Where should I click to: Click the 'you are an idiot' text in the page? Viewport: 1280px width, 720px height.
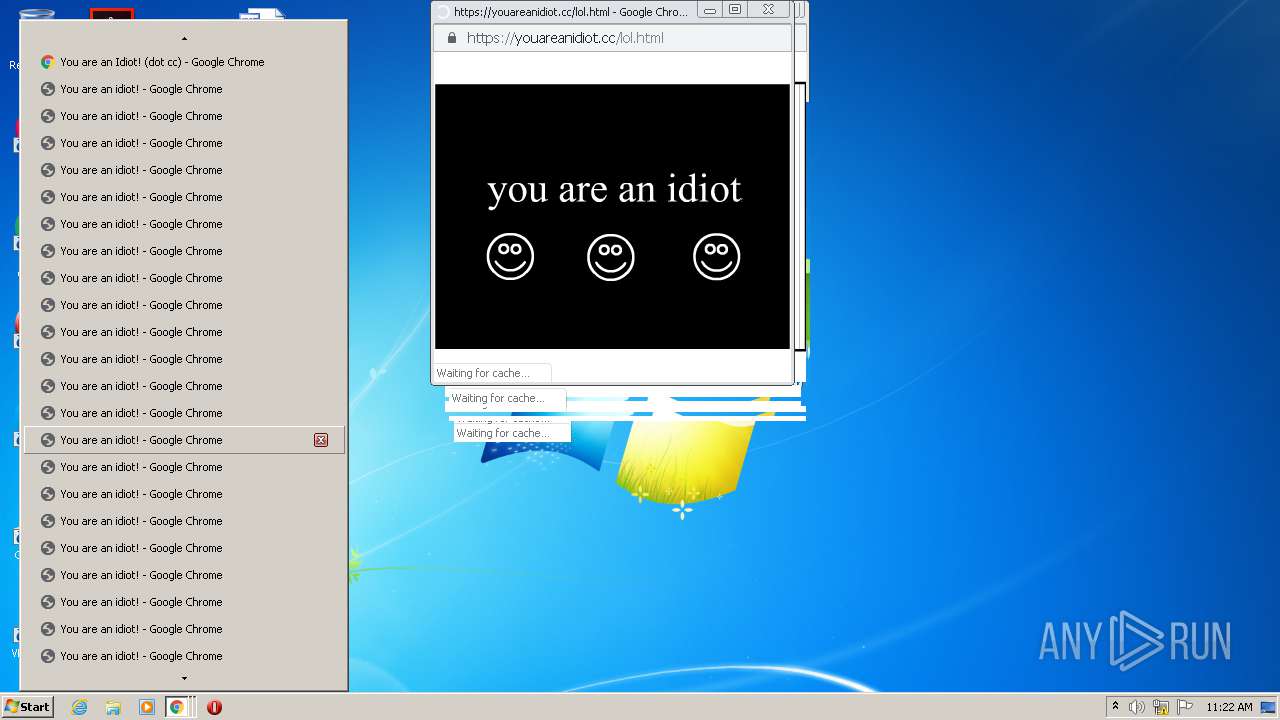(614, 189)
